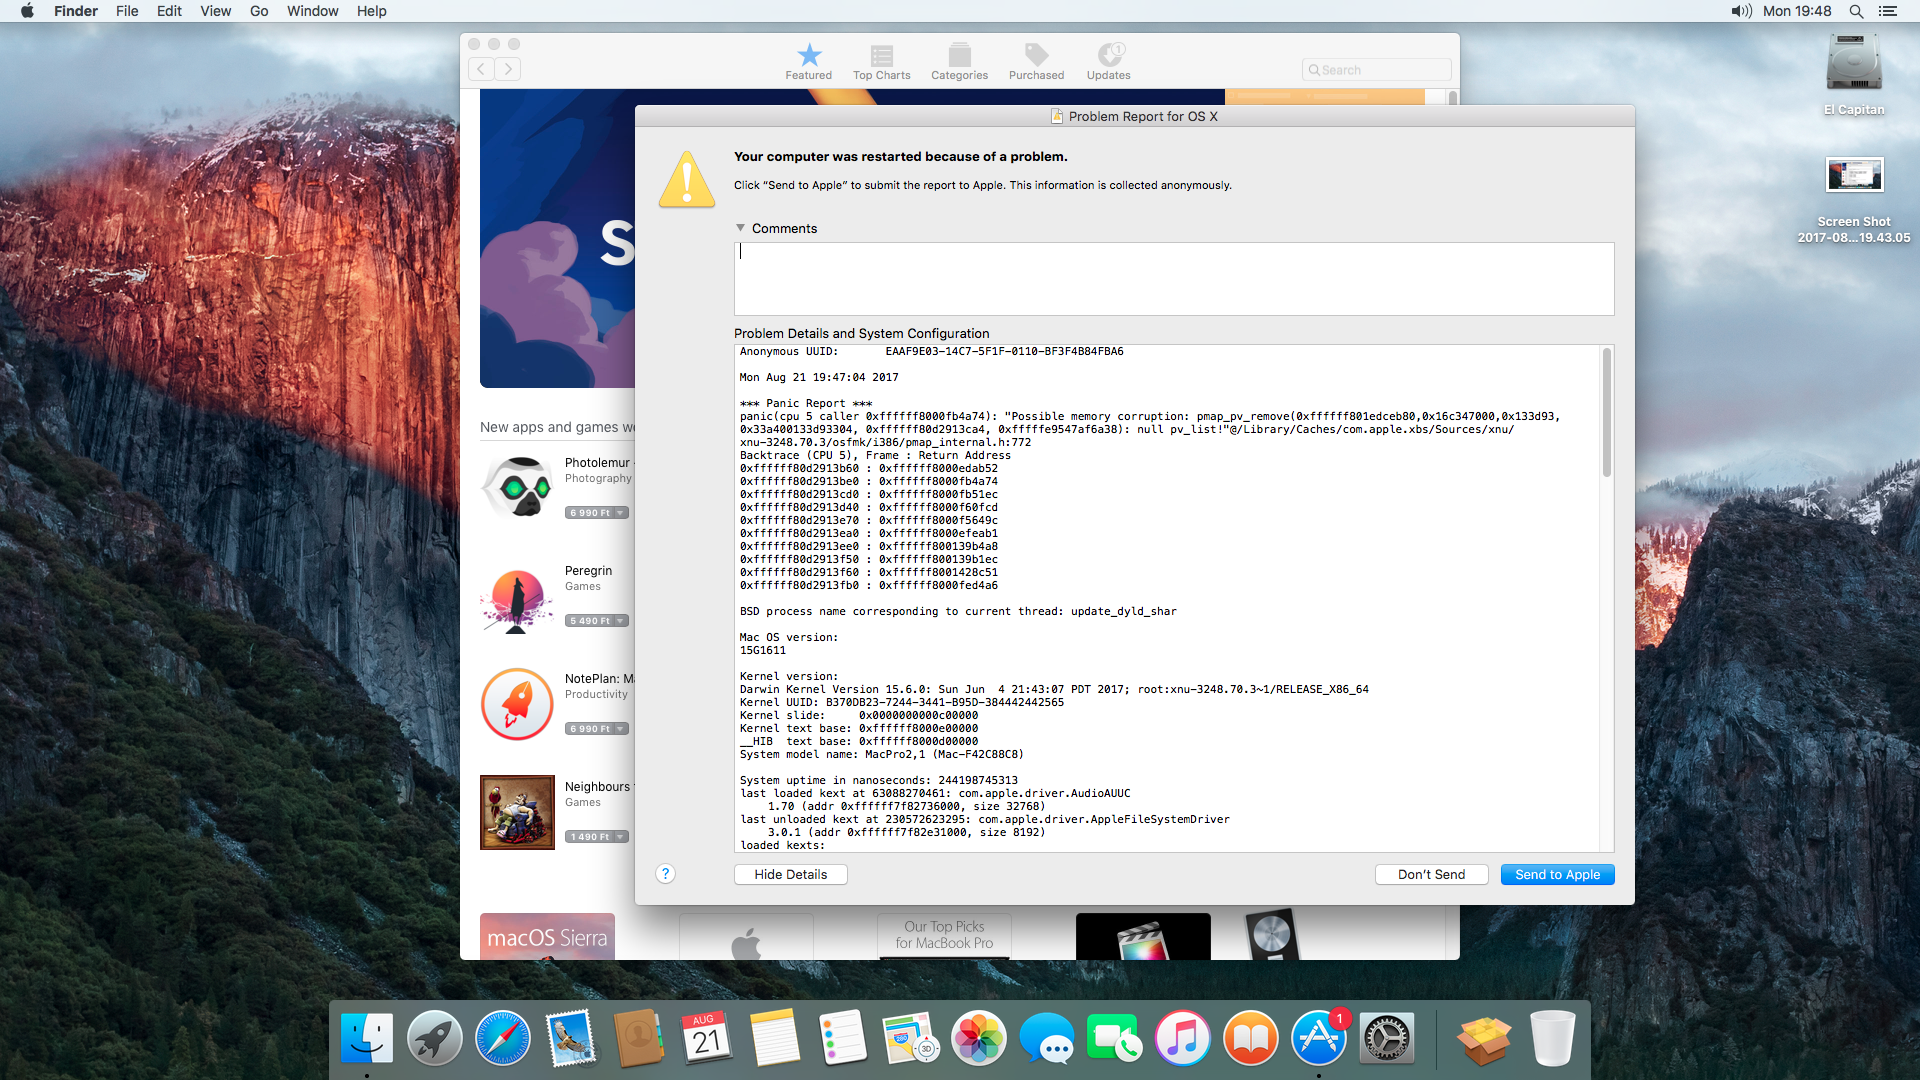Viewport: 1920px width, 1080px height.
Task: Collapse the Comments disclosure triangle
Action: (x=741, y=228)
